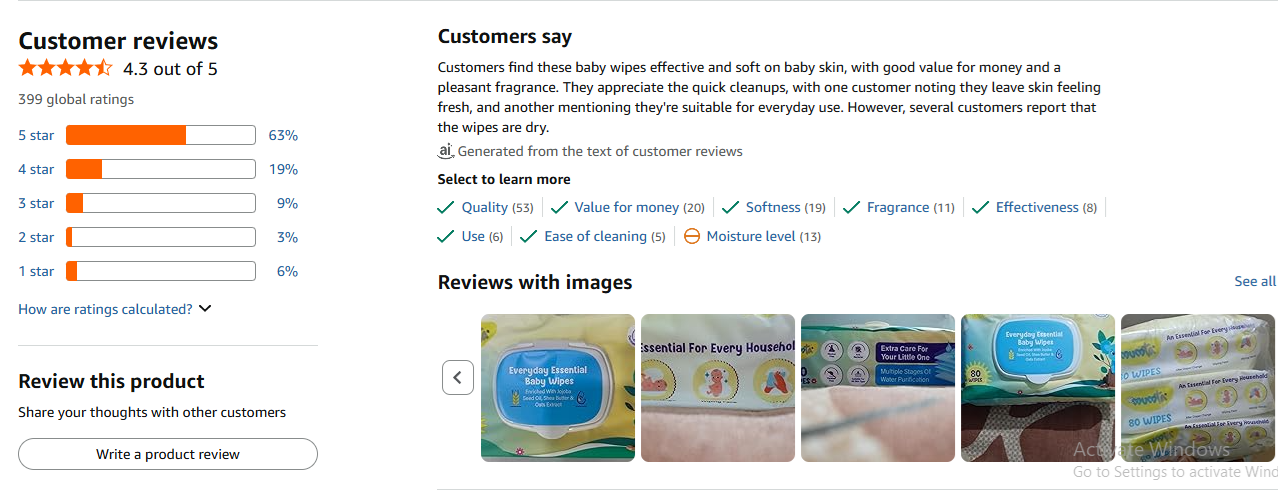Click the minus circle icon beside Moisture level
Viewport: 1278px width, 491px height.
click(692, 237)
